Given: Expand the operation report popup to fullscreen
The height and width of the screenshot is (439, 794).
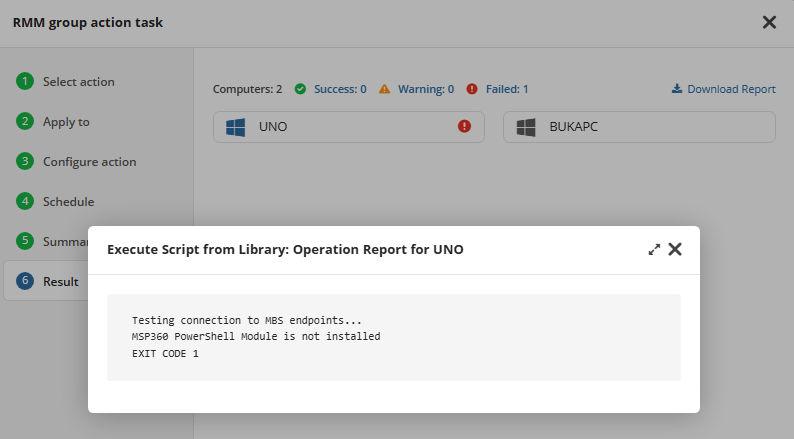Looking at the screenshot, I should point(654,250).
